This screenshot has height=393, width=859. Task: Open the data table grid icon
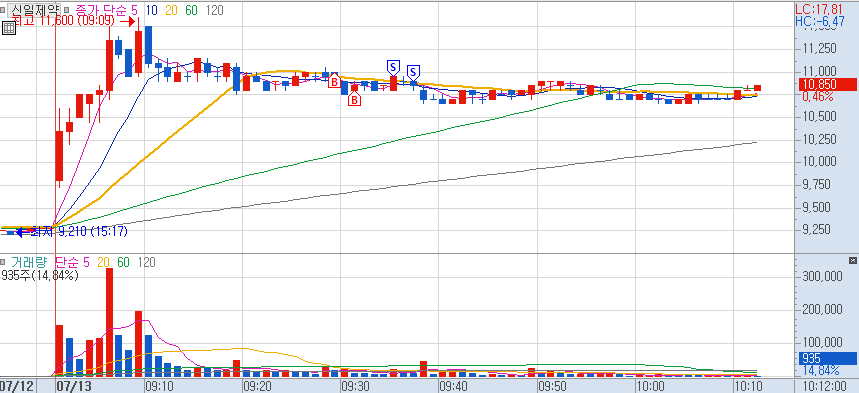point(8,28)
